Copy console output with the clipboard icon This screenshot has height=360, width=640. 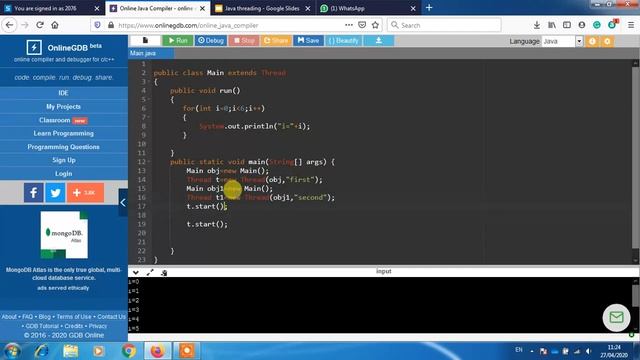coord(164,272)
